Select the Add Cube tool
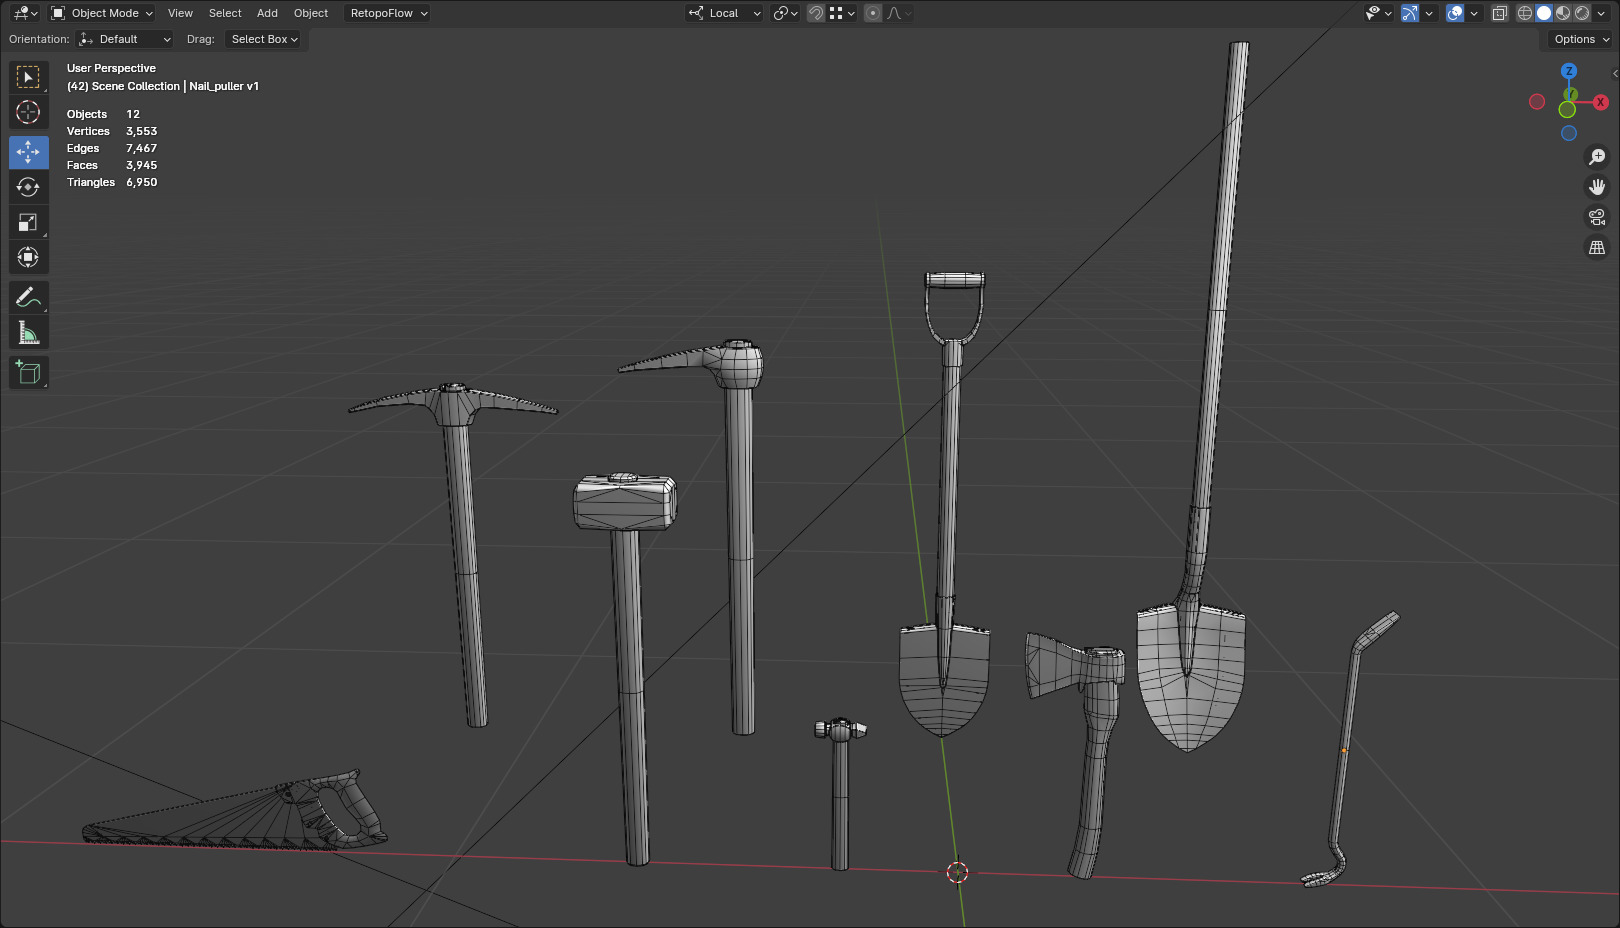 [x=28, y=372]
